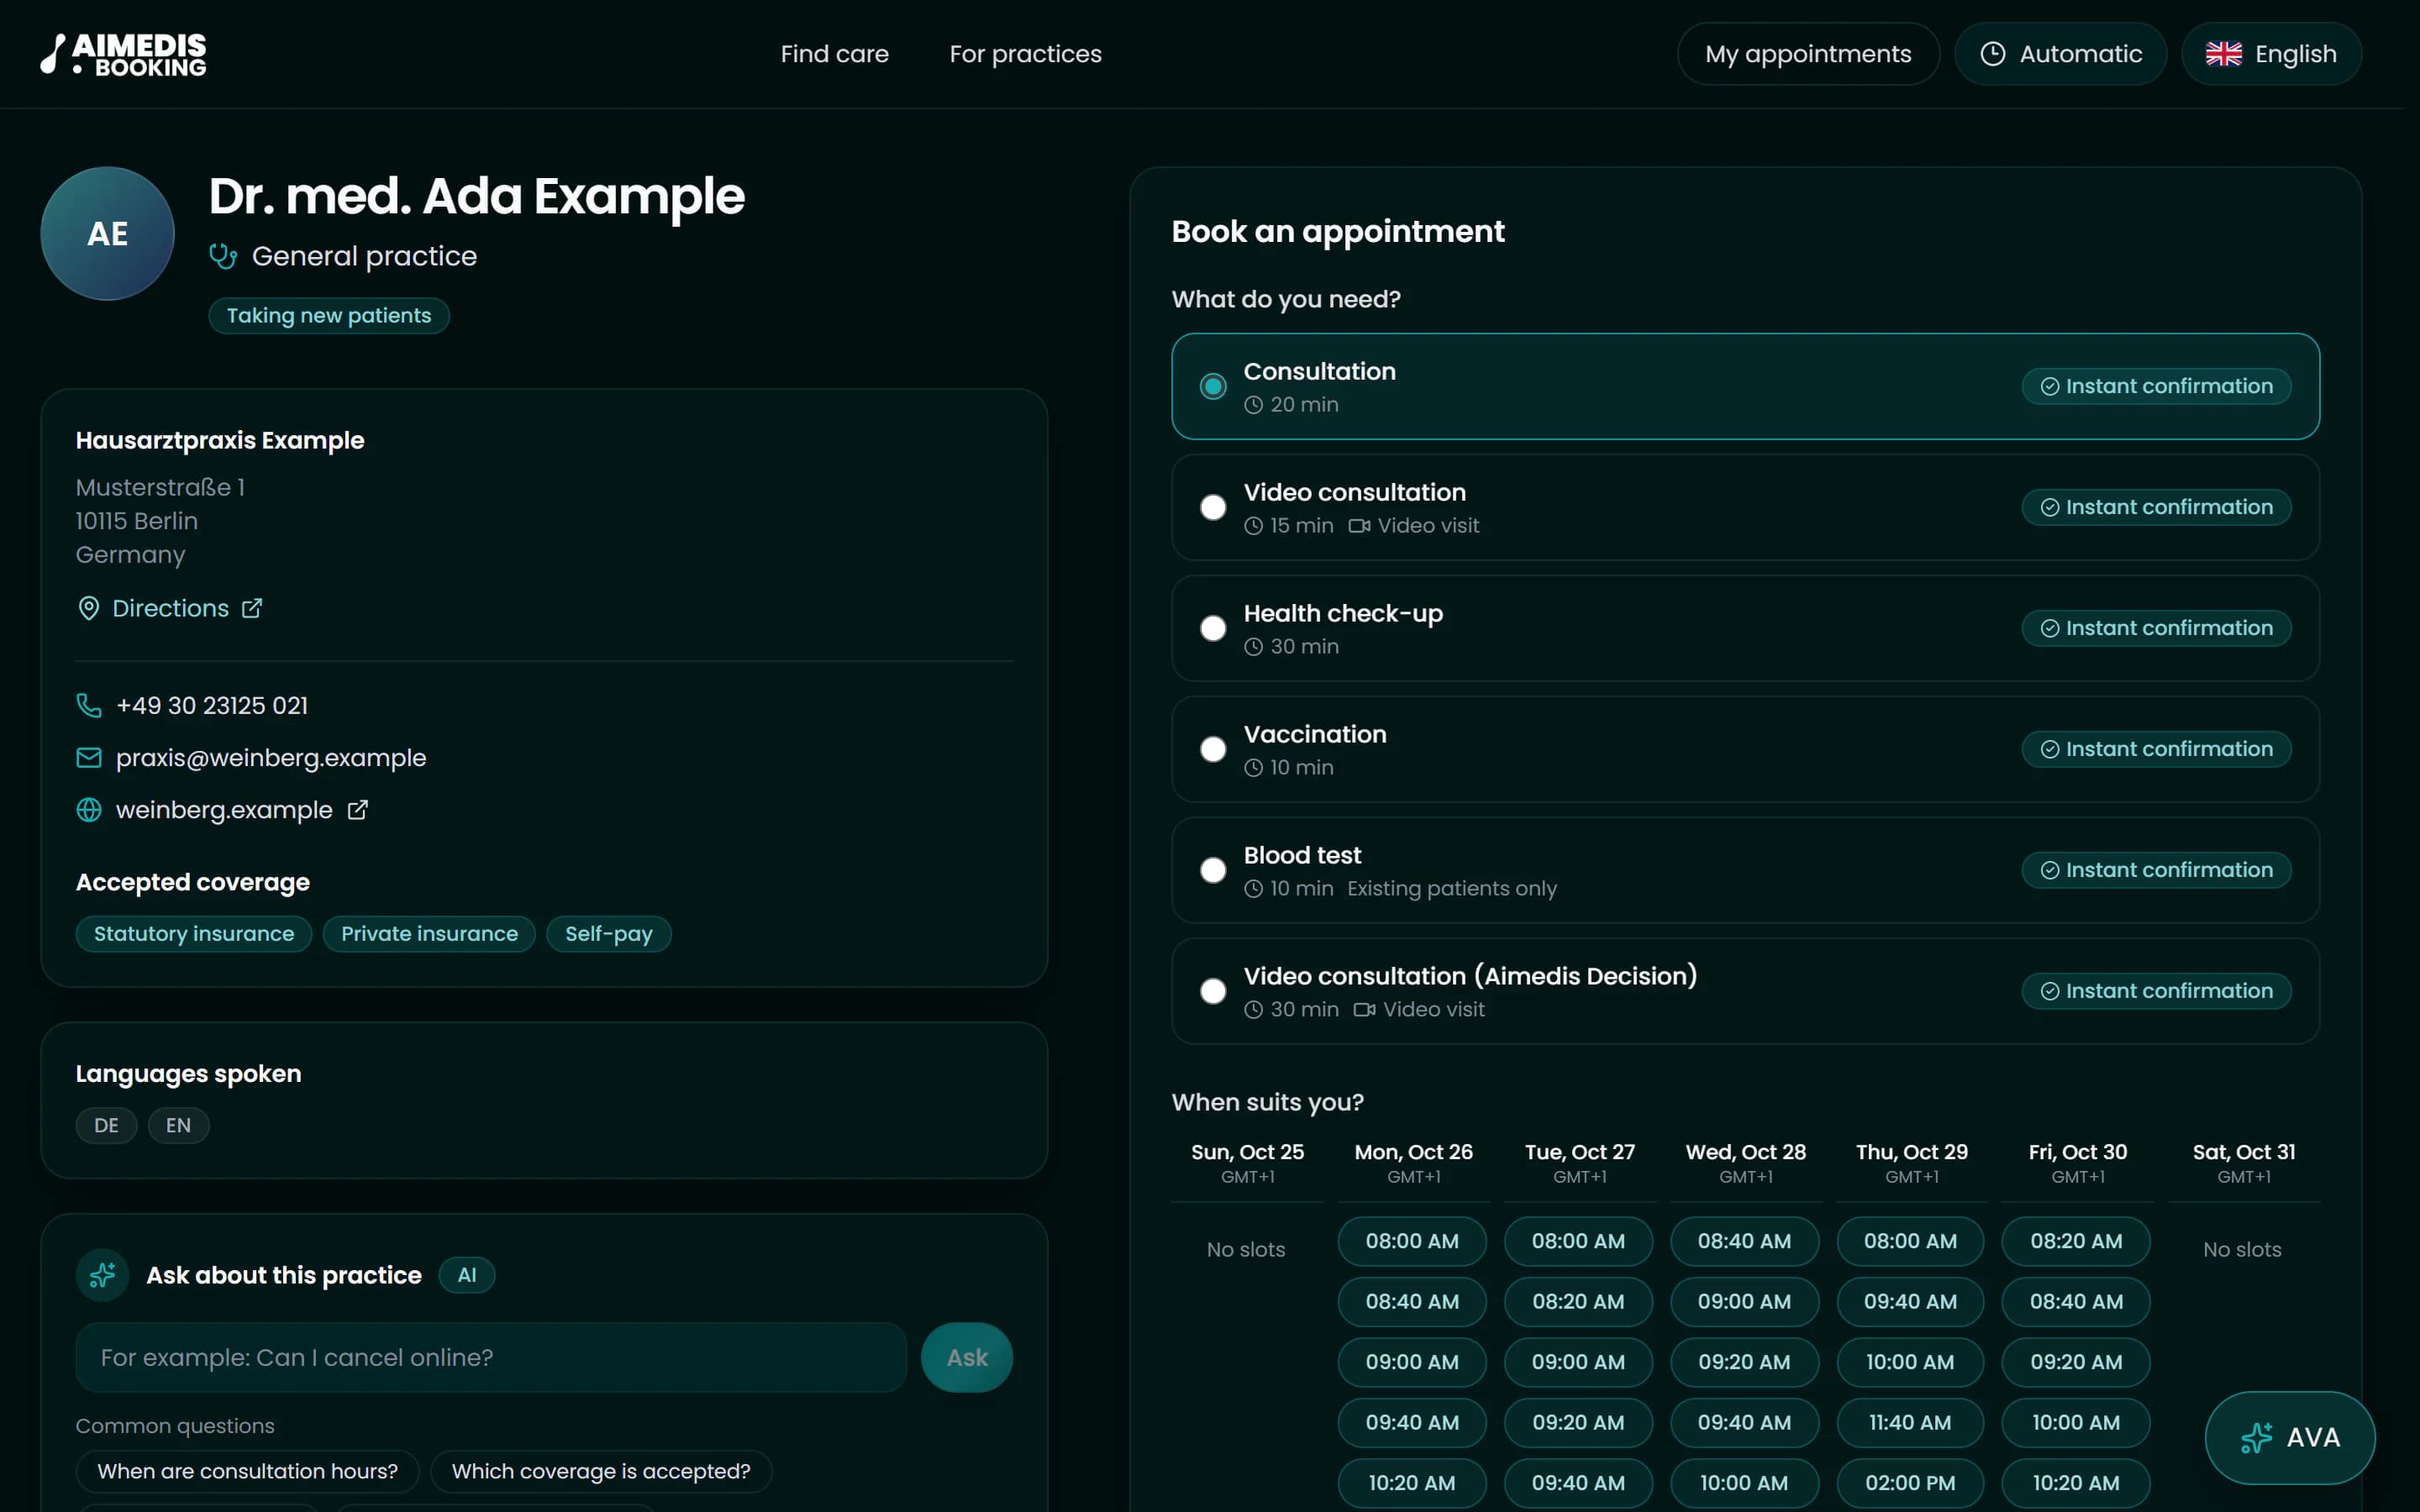Viewport: 2420px width, 1512px height.
Task: Click the sparkle icon by Ask about this practice
Action: point(102,1275)
